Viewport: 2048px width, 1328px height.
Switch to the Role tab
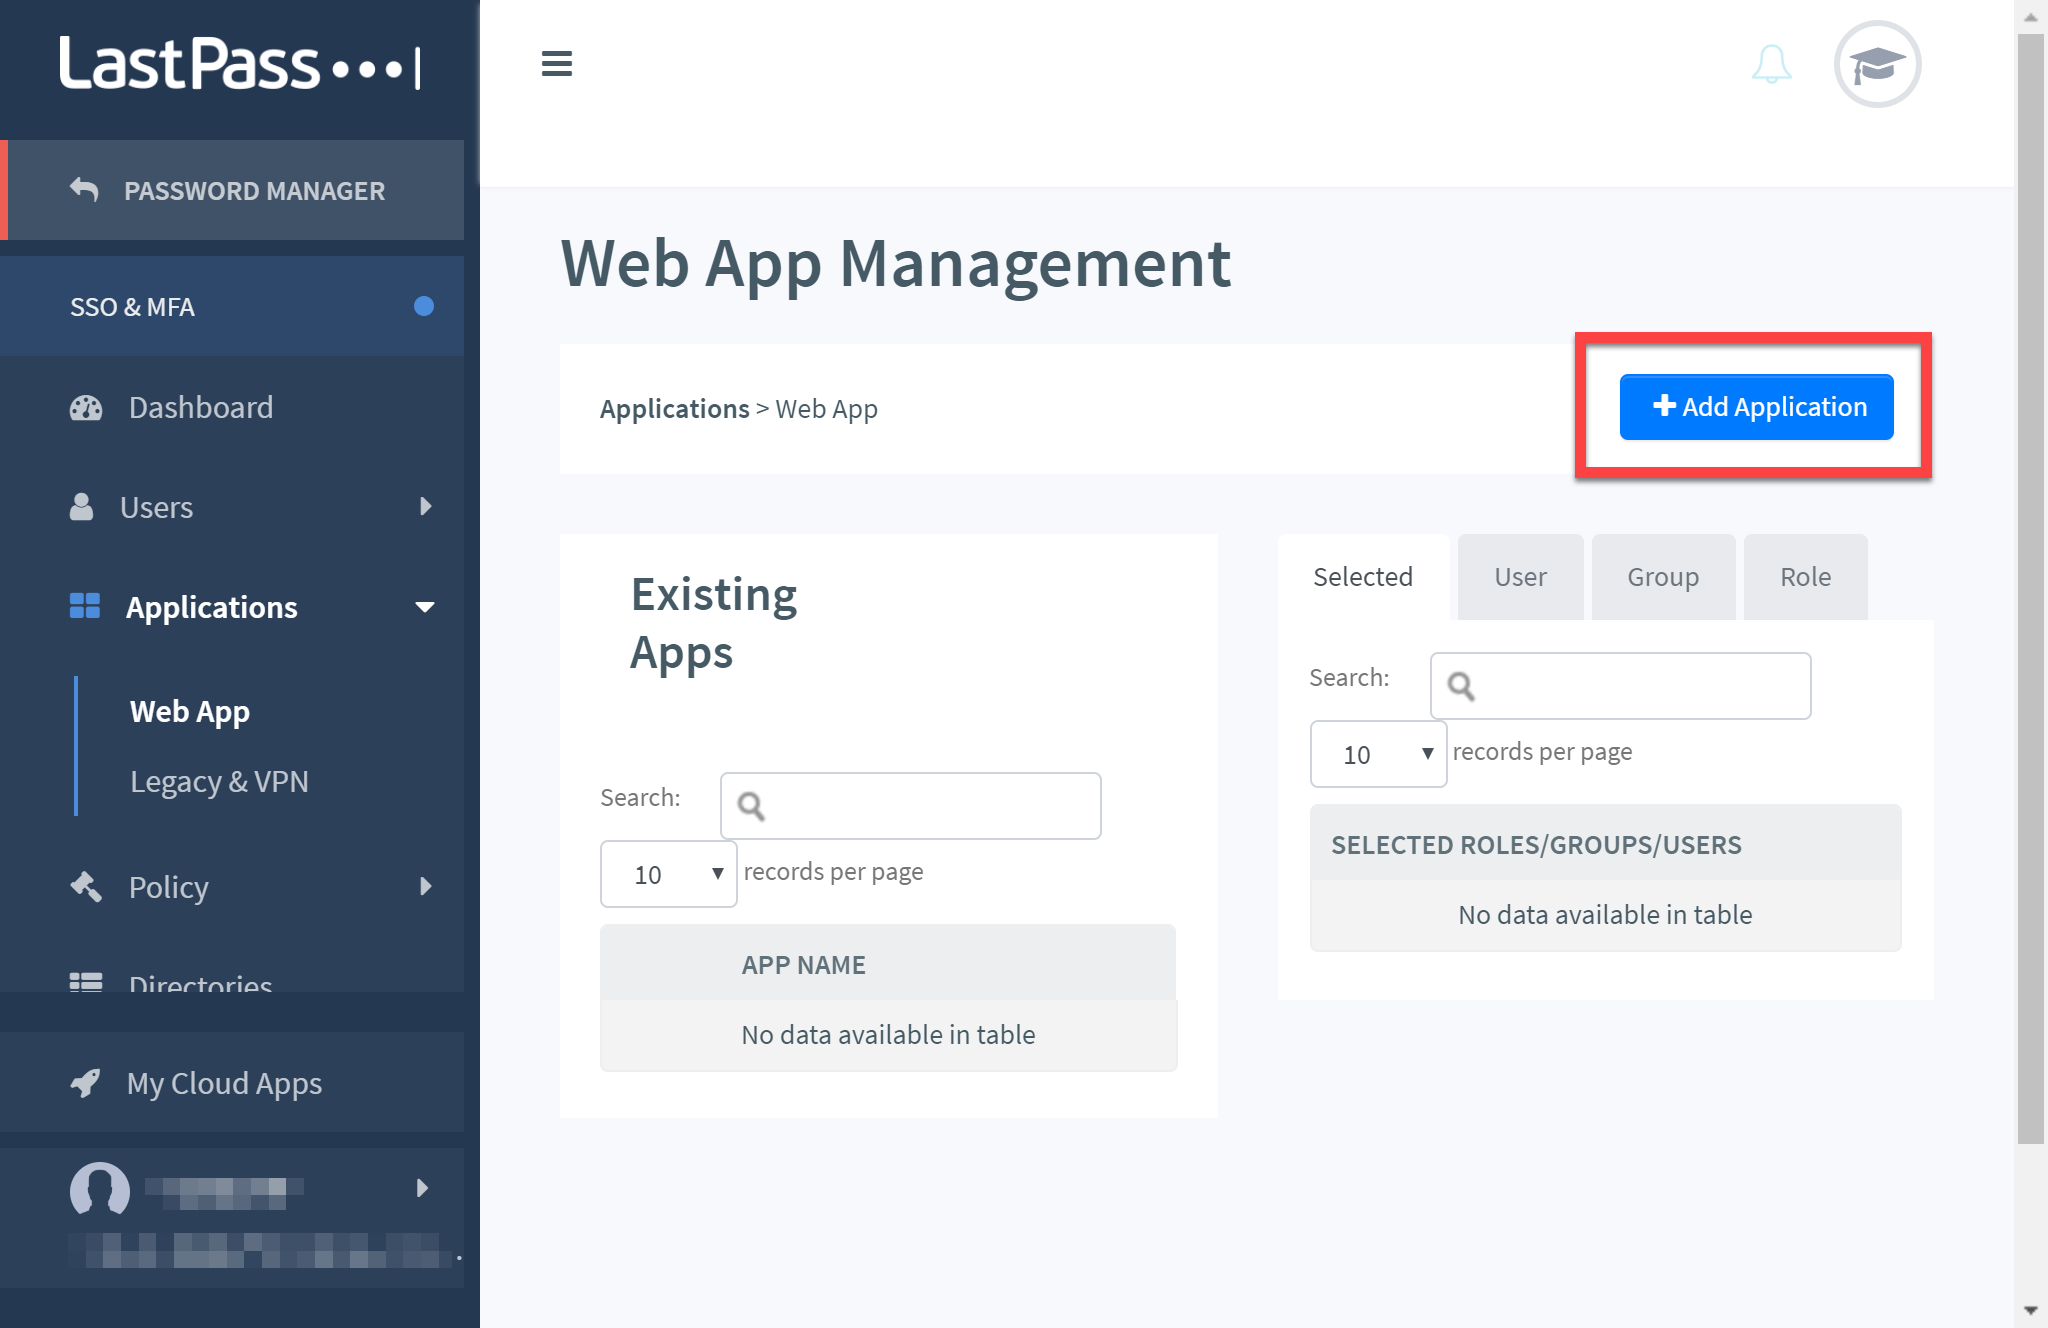[x=1805, y=577]
